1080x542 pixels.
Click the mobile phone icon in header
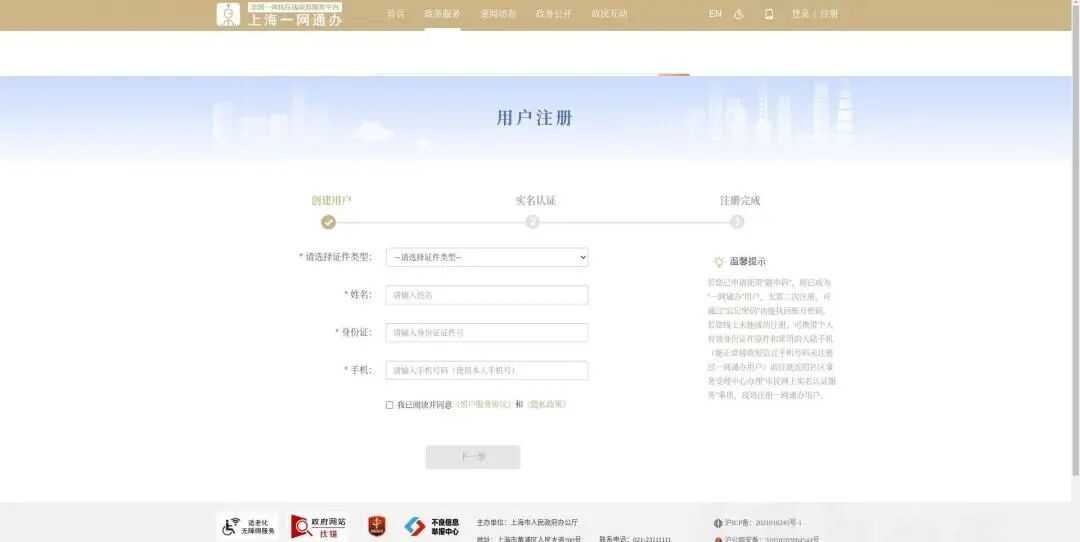(769, 14)
